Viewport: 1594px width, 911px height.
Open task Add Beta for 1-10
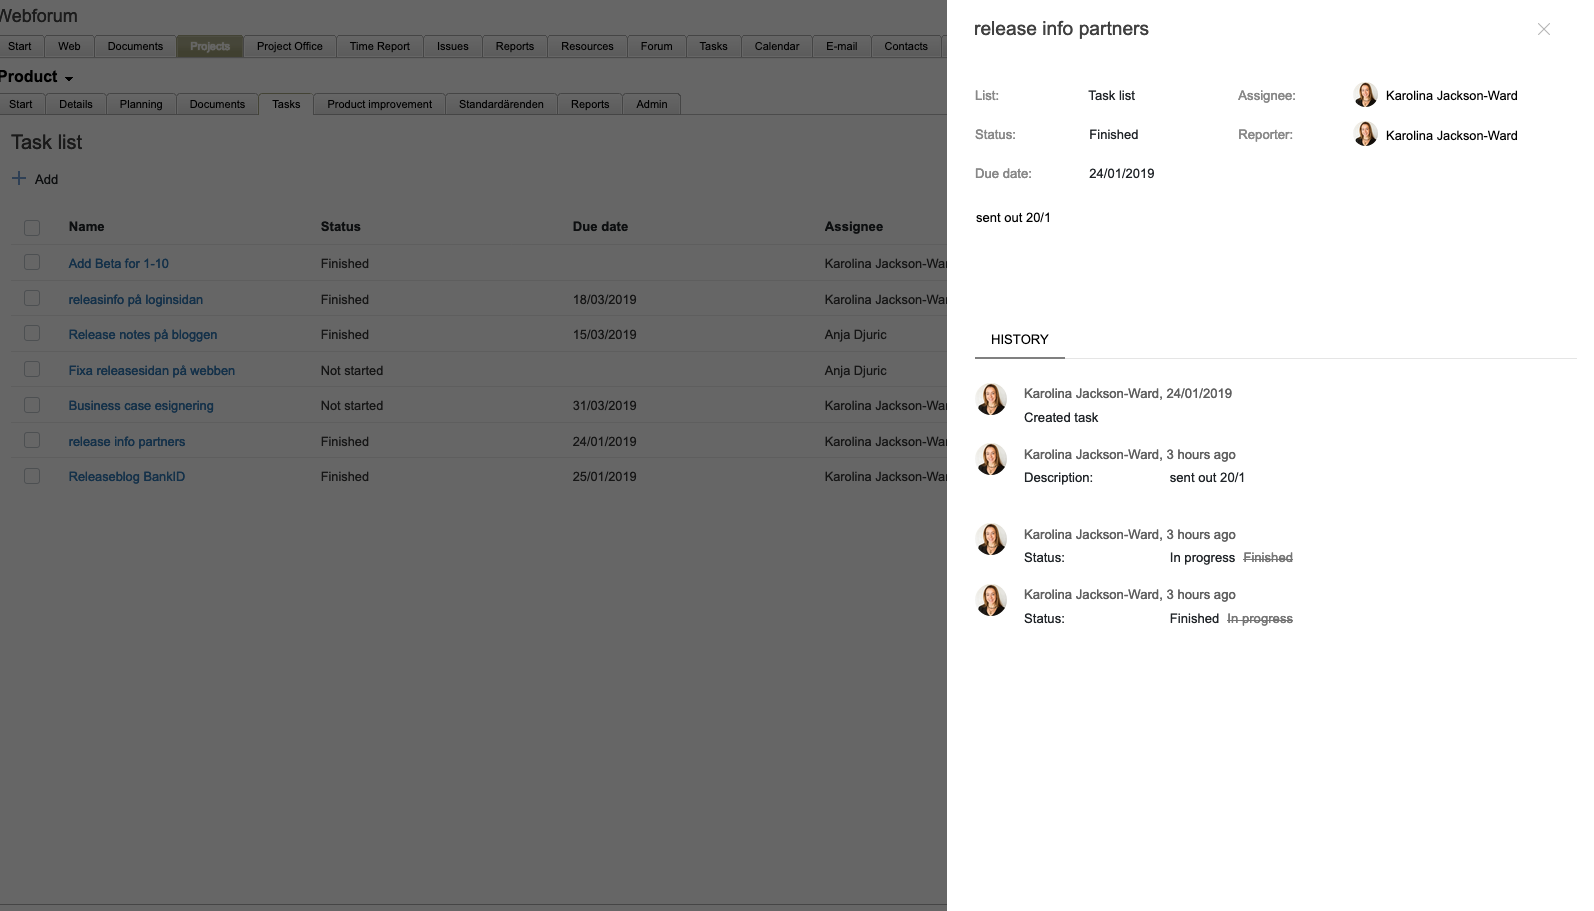tap(119, 263)
